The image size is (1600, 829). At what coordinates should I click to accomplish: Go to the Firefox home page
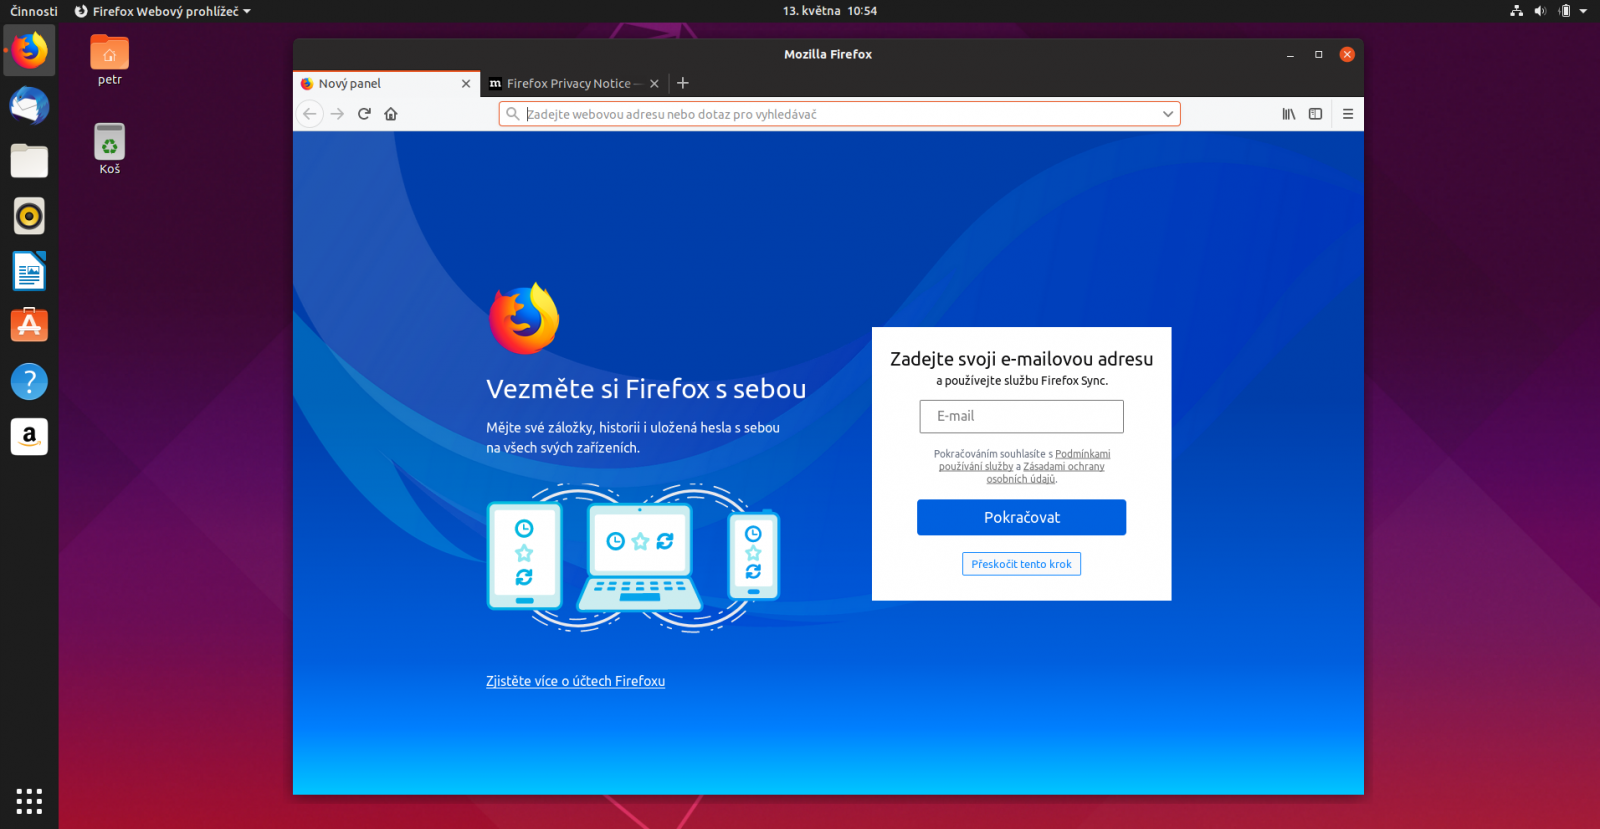click(x=391, y=114)
